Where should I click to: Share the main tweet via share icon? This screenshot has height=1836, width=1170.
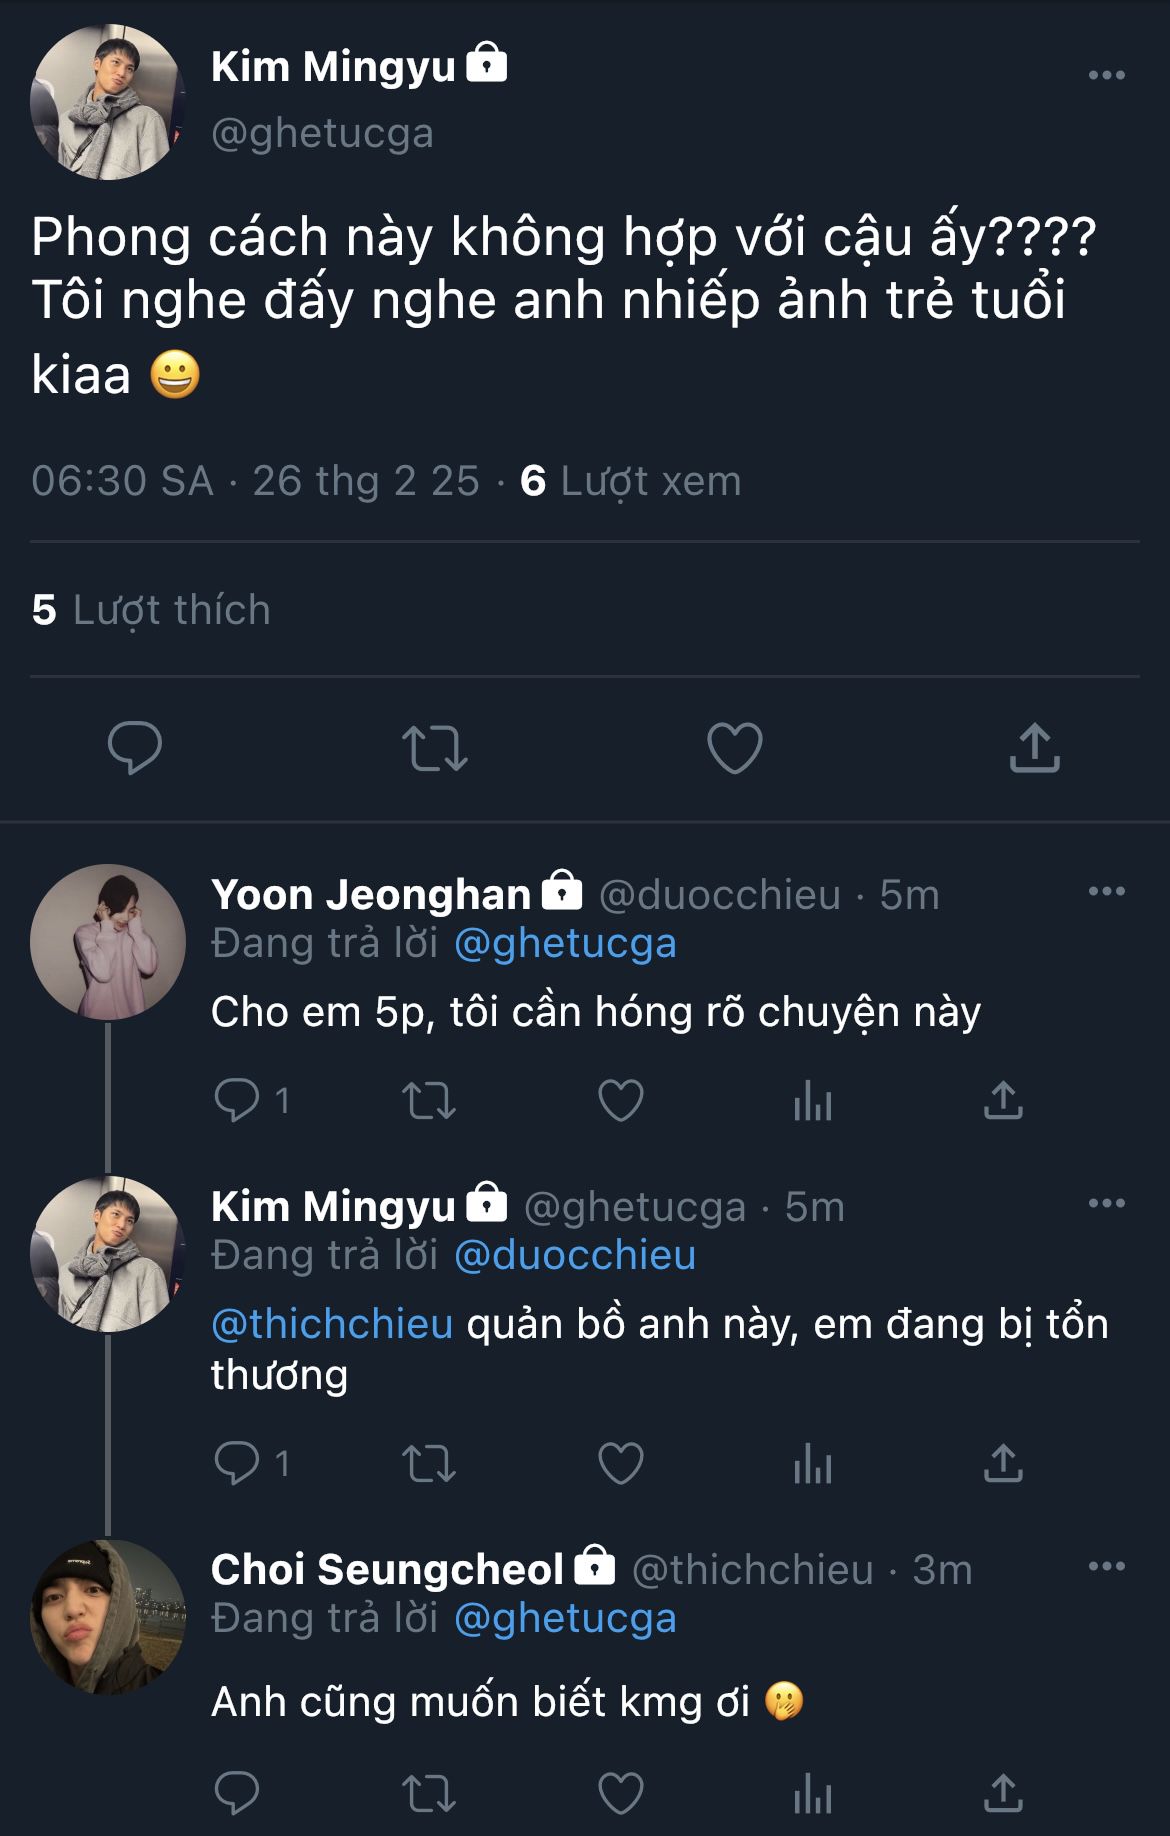[1034, 747]
